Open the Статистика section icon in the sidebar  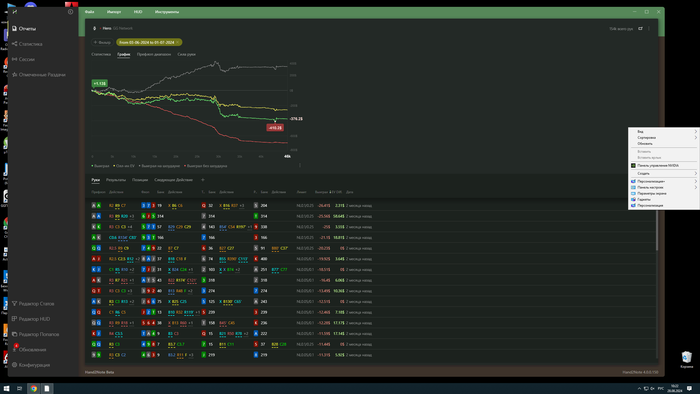point(15,44)
